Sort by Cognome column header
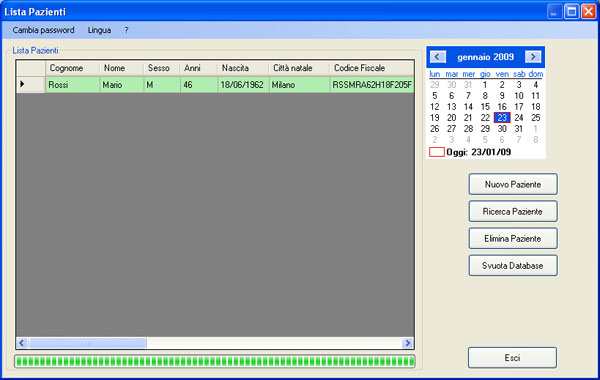Viewport: 600px width, 380px height. coord(73,68)
